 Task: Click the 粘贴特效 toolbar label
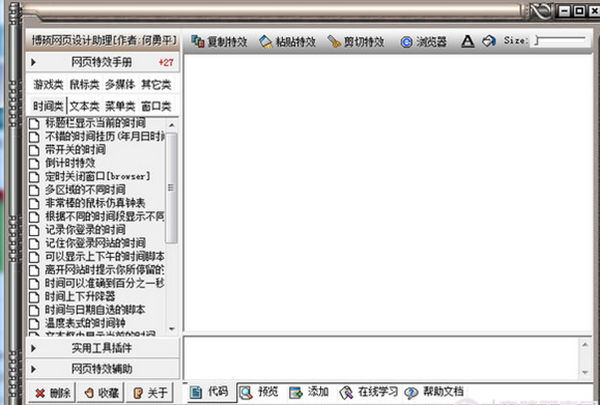coord(295,42)
